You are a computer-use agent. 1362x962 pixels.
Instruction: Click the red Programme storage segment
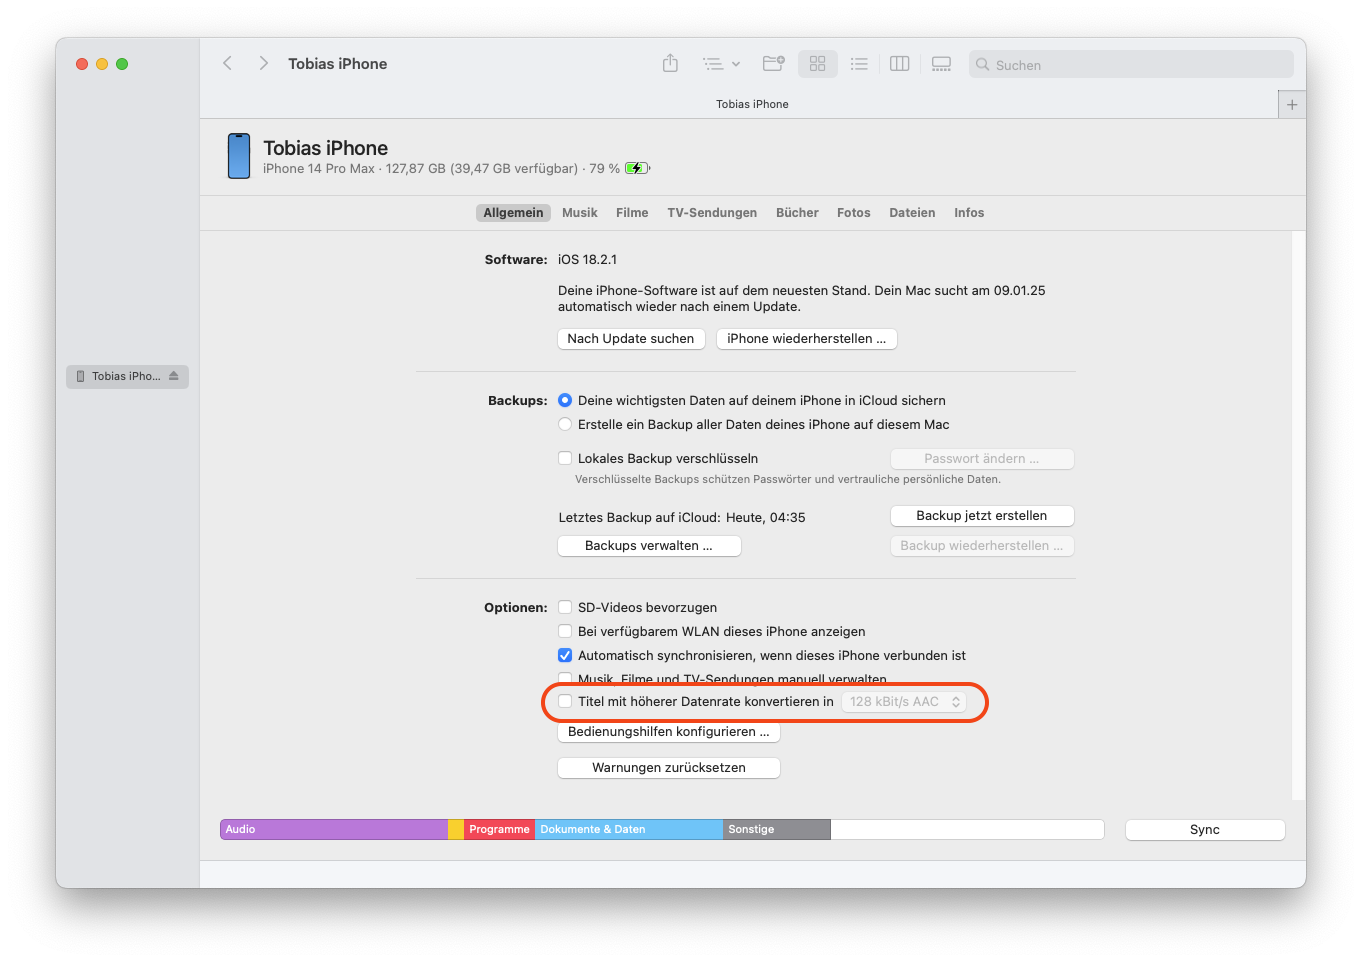click(x=499, y=830)
